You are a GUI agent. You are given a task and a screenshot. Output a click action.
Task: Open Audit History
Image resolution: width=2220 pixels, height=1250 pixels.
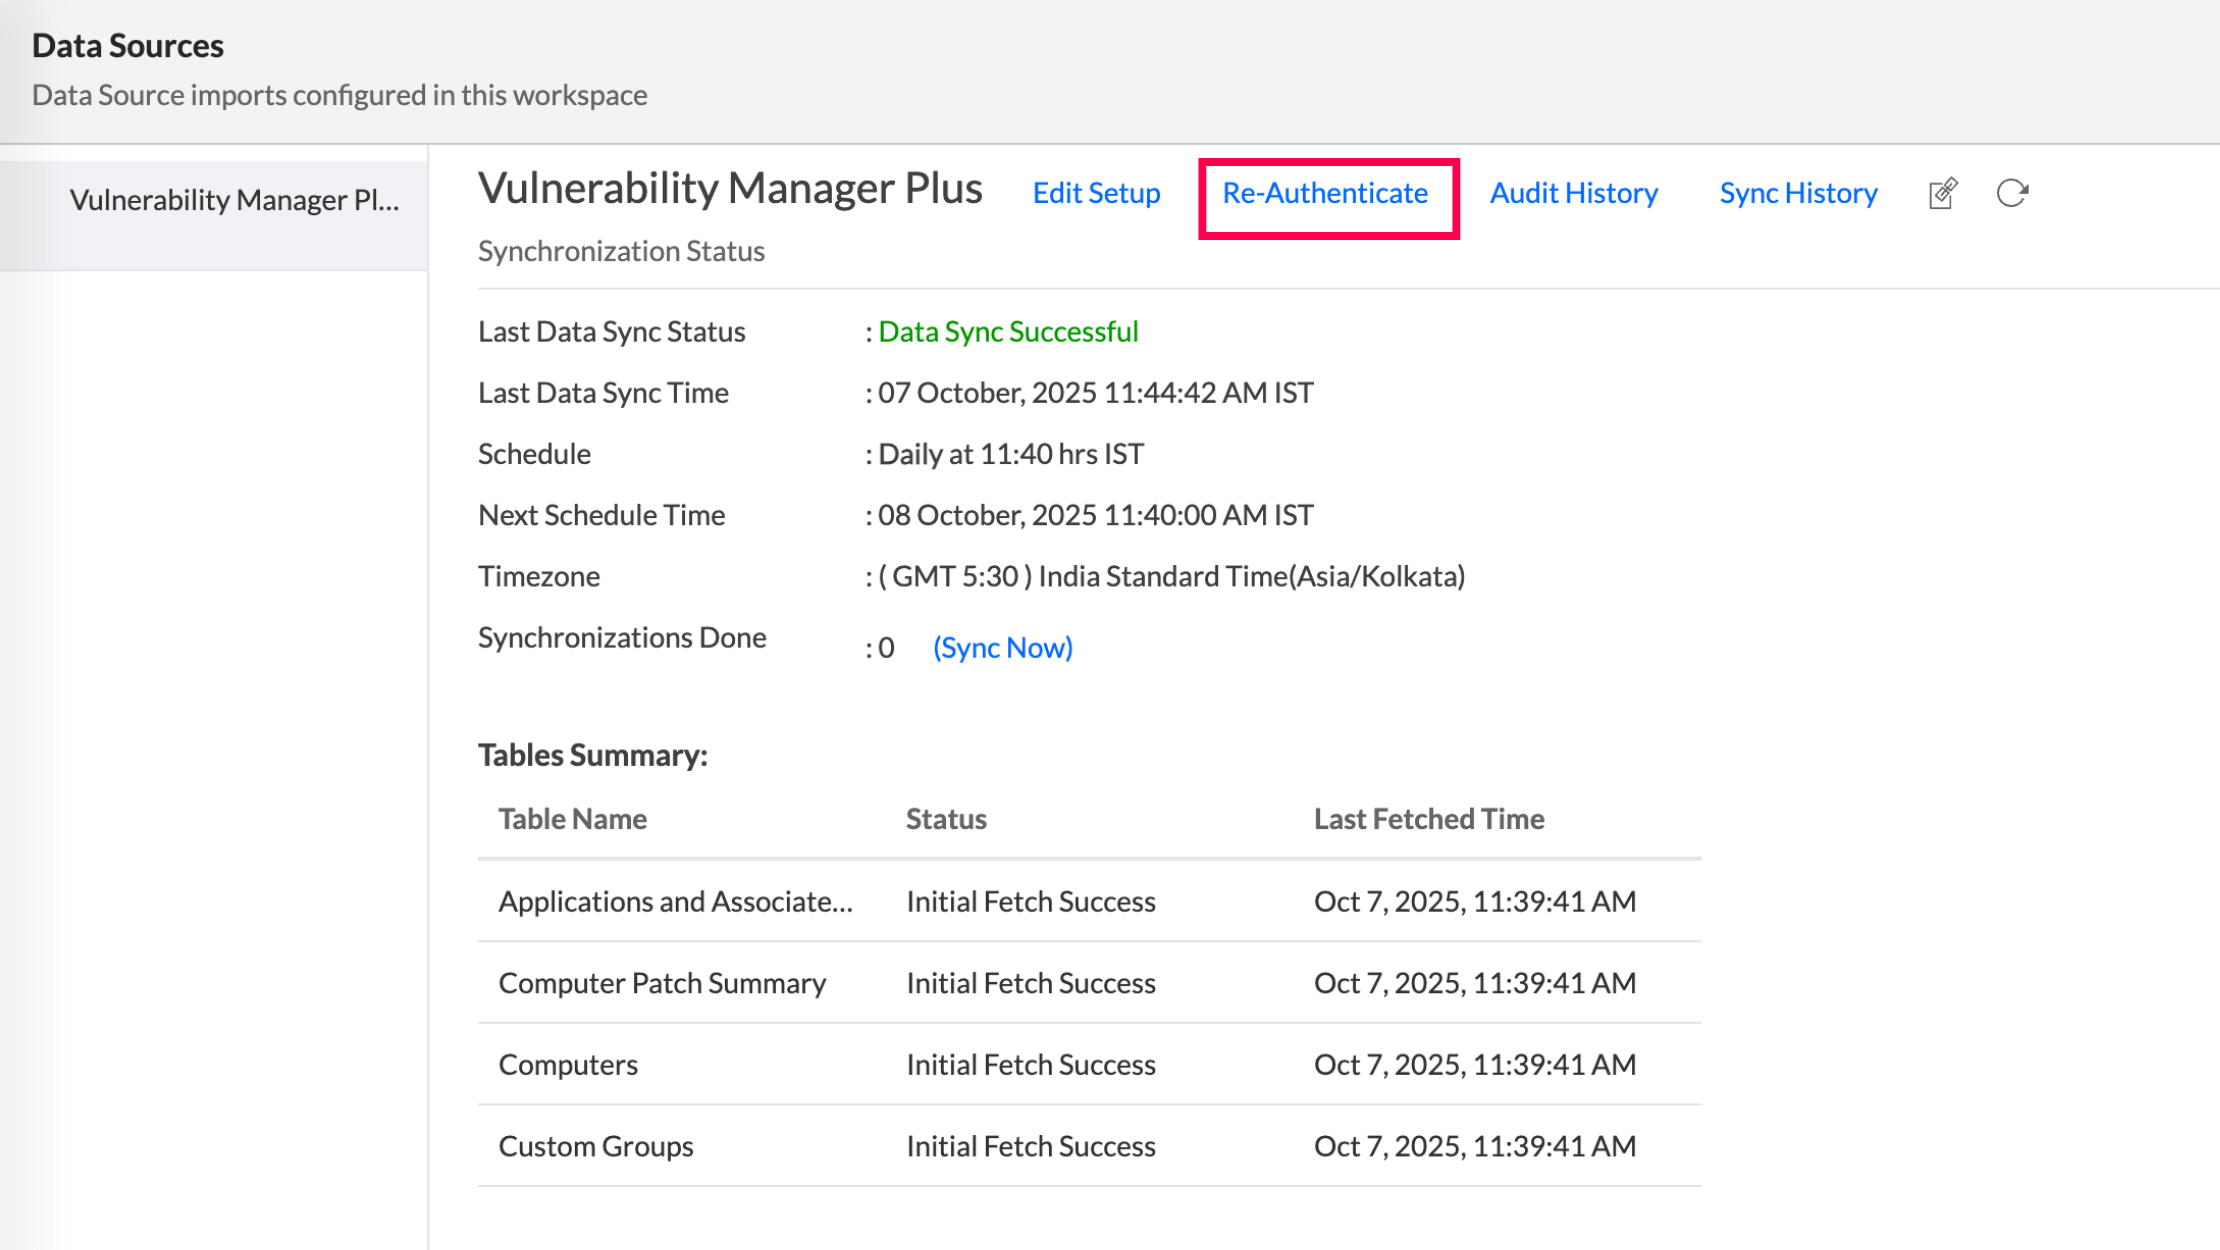(1573, 193)
